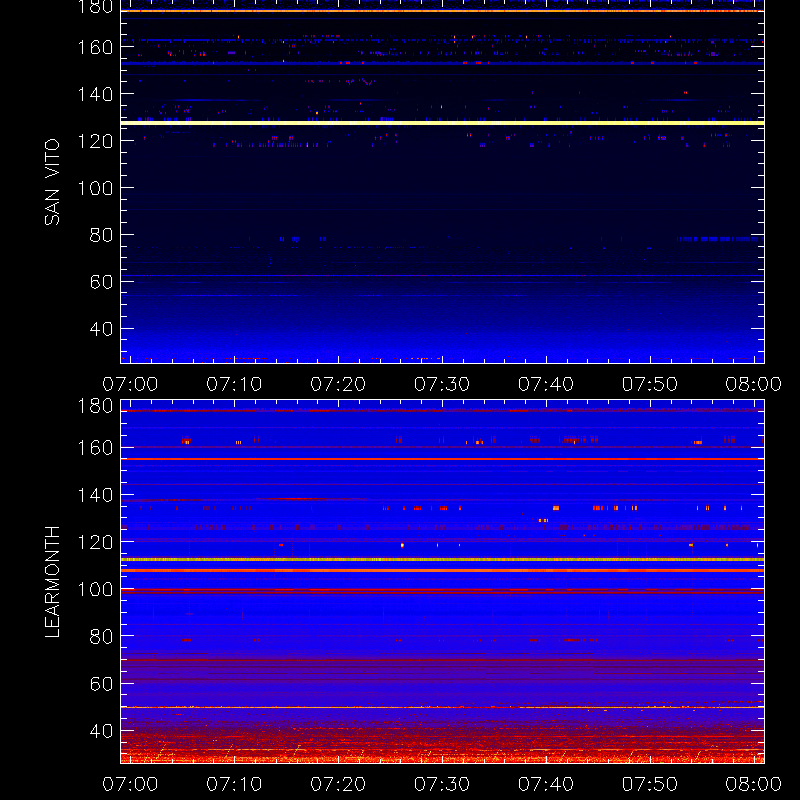This screenshot has height=800, width=800.
Task: Select the 80 tick label on Learmonth plot
Action: (x=101, y=637)
